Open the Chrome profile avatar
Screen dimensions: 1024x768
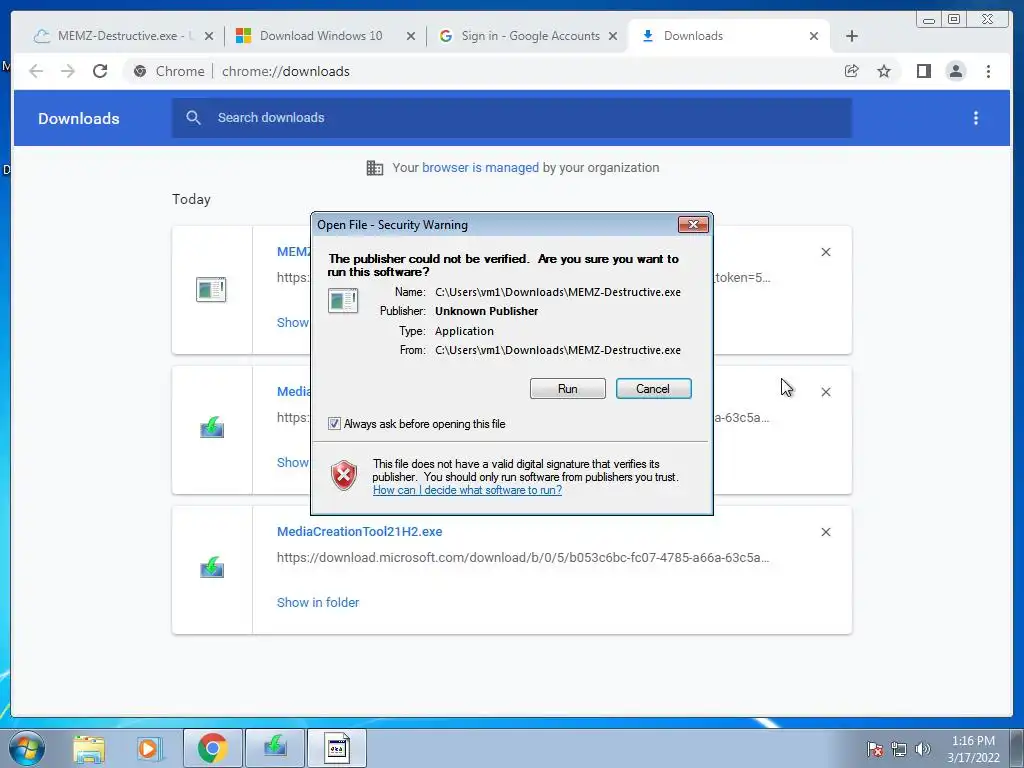pyautogui.click(x=955, y=71)
